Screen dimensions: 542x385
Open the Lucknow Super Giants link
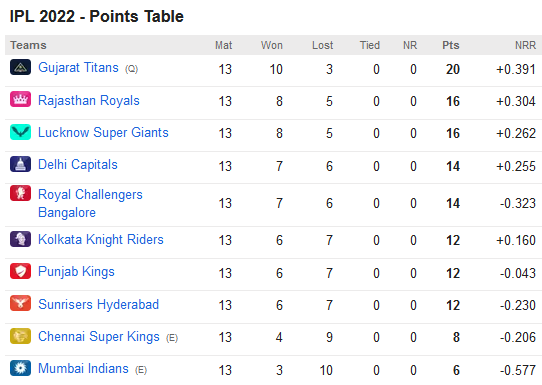click(x=103, y=133)
